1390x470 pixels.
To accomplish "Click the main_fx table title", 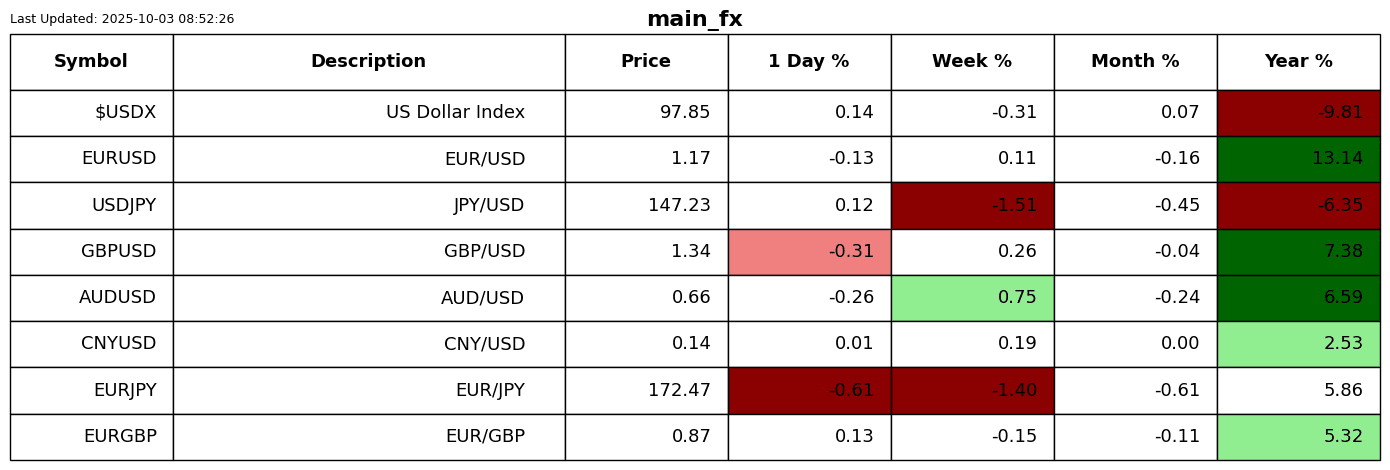I will (x=694, y=20).
